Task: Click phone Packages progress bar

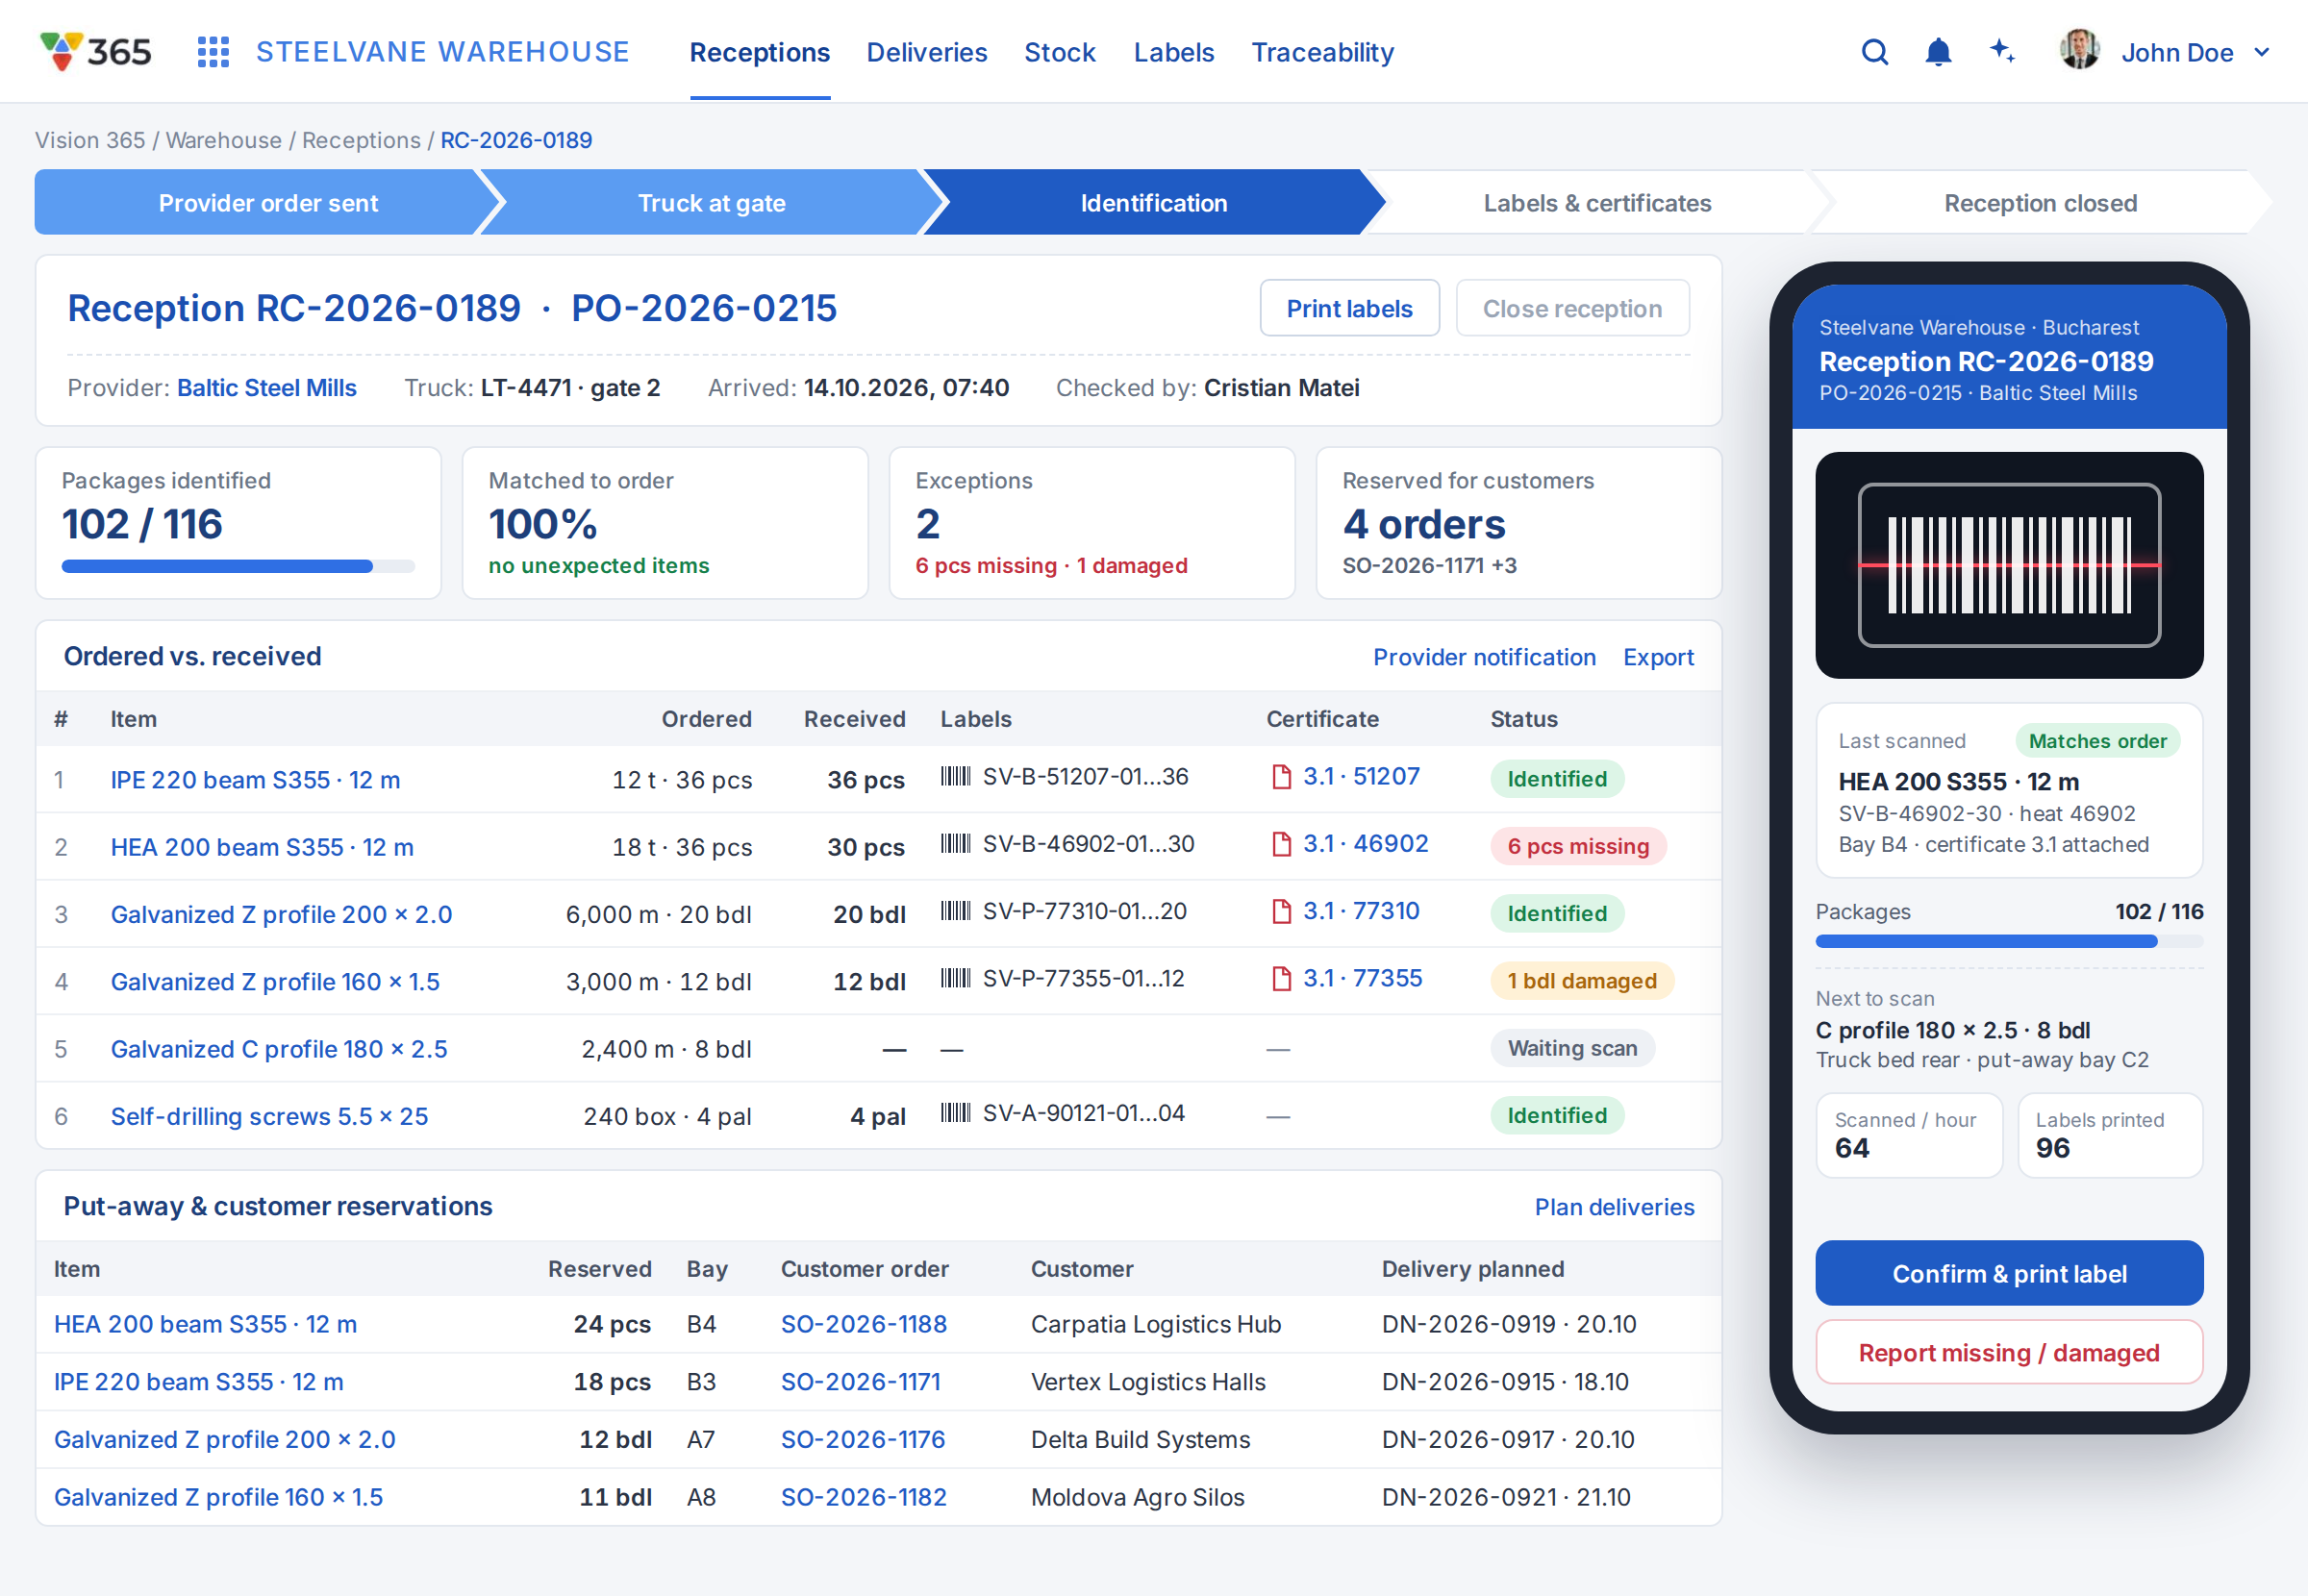Action: click(x=2008, y=941)
